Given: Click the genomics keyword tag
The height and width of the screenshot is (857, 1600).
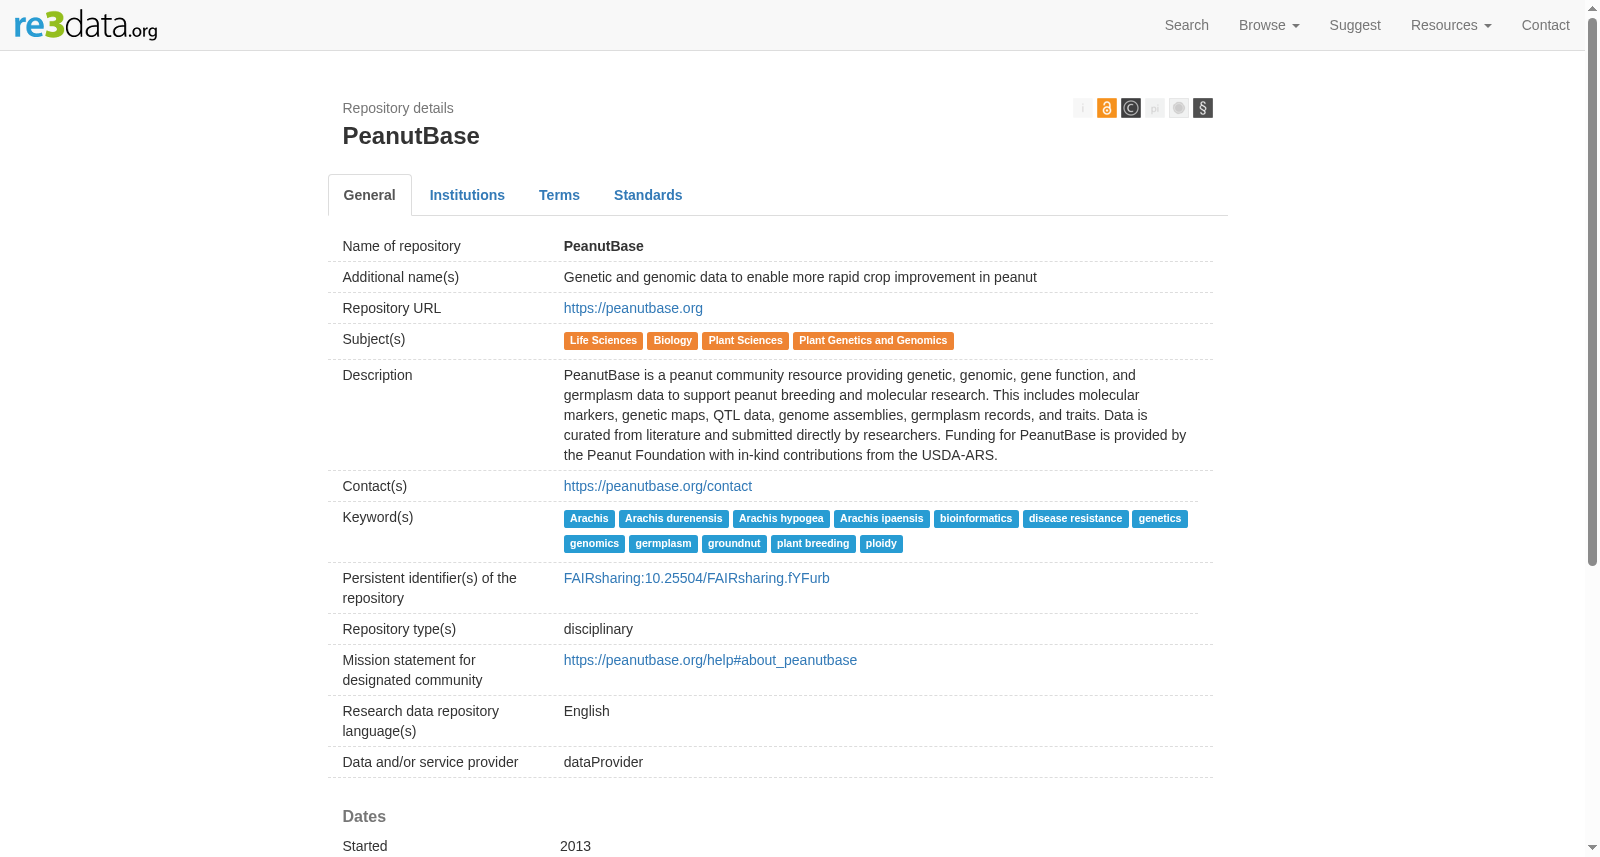Looking at the screenshot, I should (x=594, y=544).
